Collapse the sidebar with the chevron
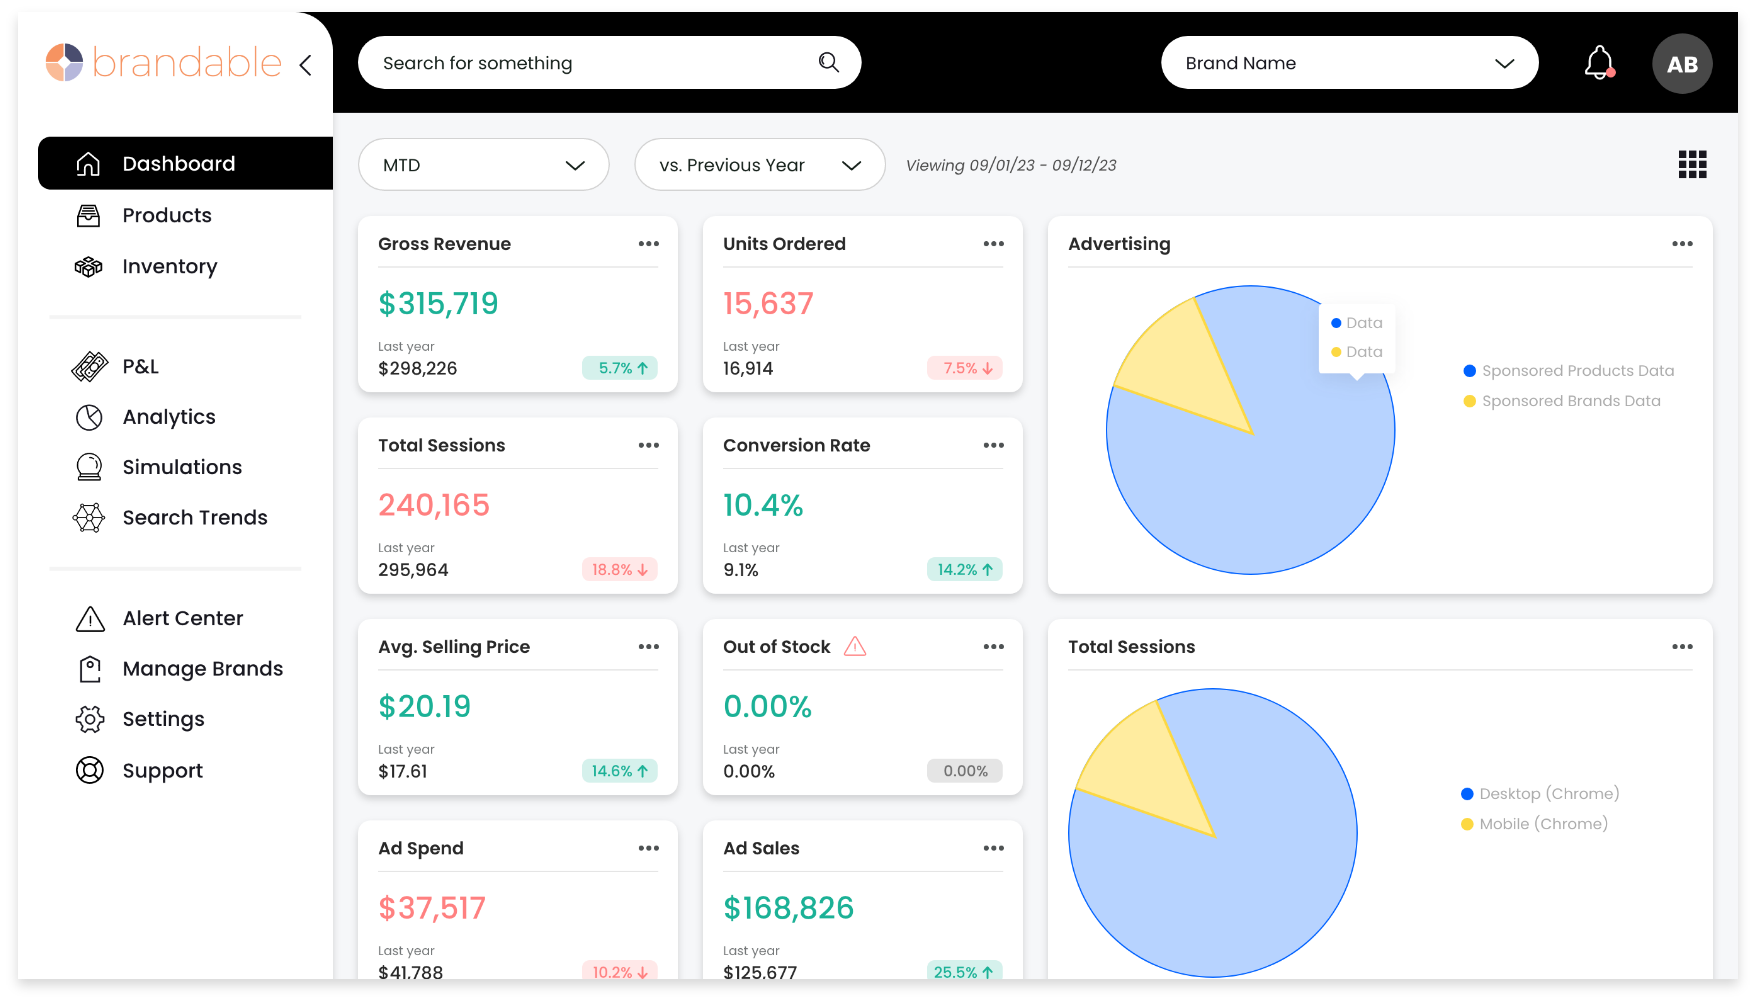 [305, 65]
